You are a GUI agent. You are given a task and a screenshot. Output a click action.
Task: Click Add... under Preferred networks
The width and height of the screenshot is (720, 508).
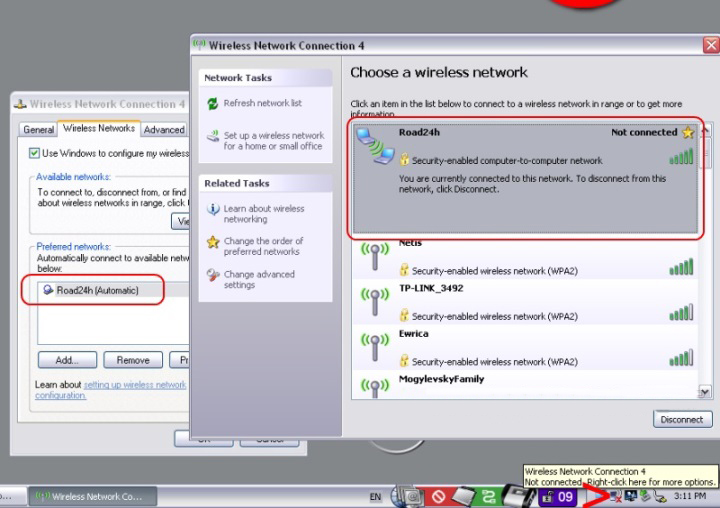pyautogui.click(x=67, y=360)
